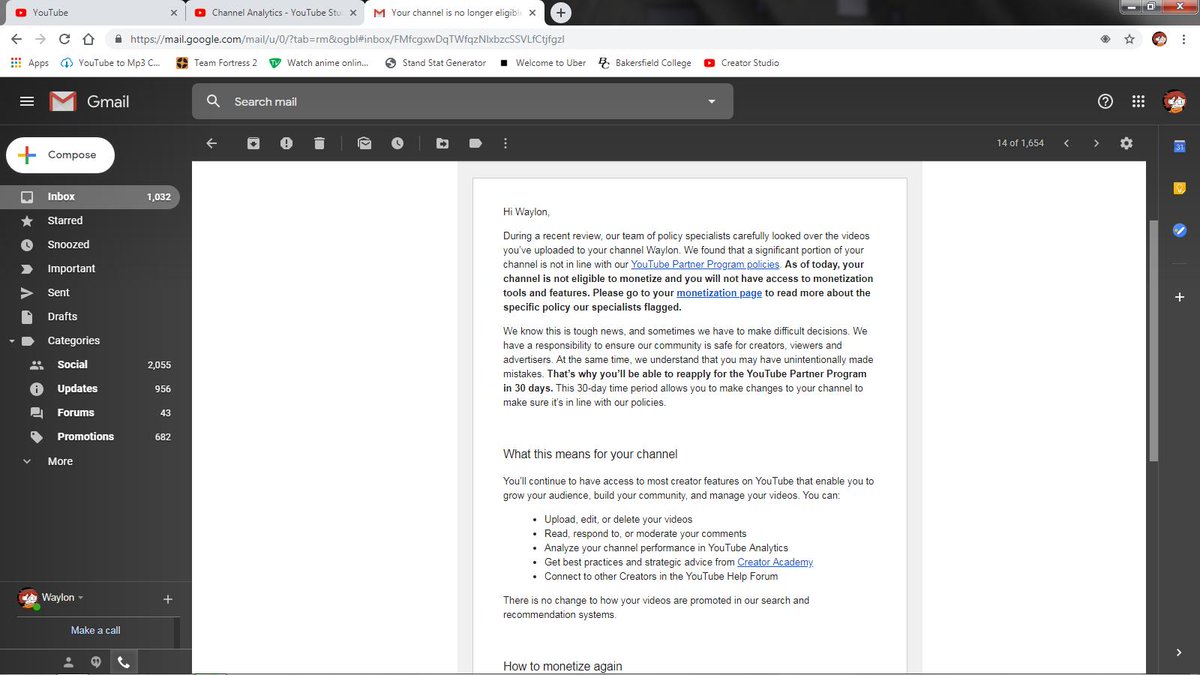Open the Support question mark icon
The height and width of the screenshot is (675, 1200).
coord(1105,101)
